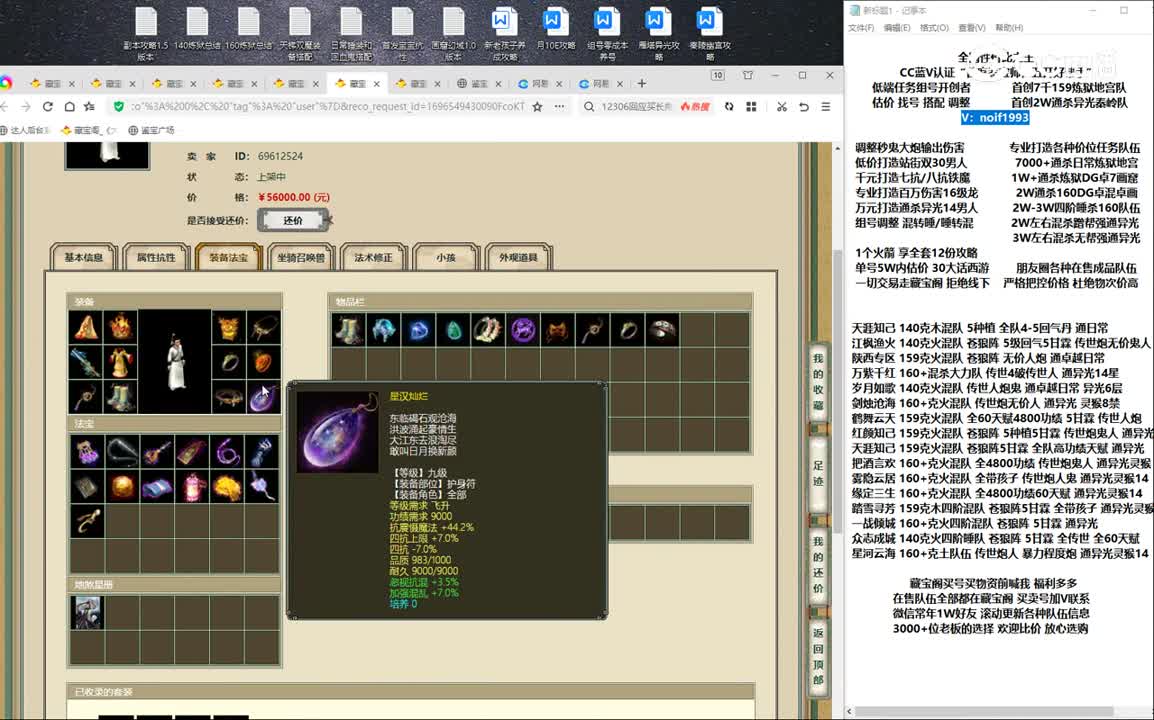The width and height of the screenshot is (1154, 720).
Task: Click the browser address bar URL
Action: [328, 107]
